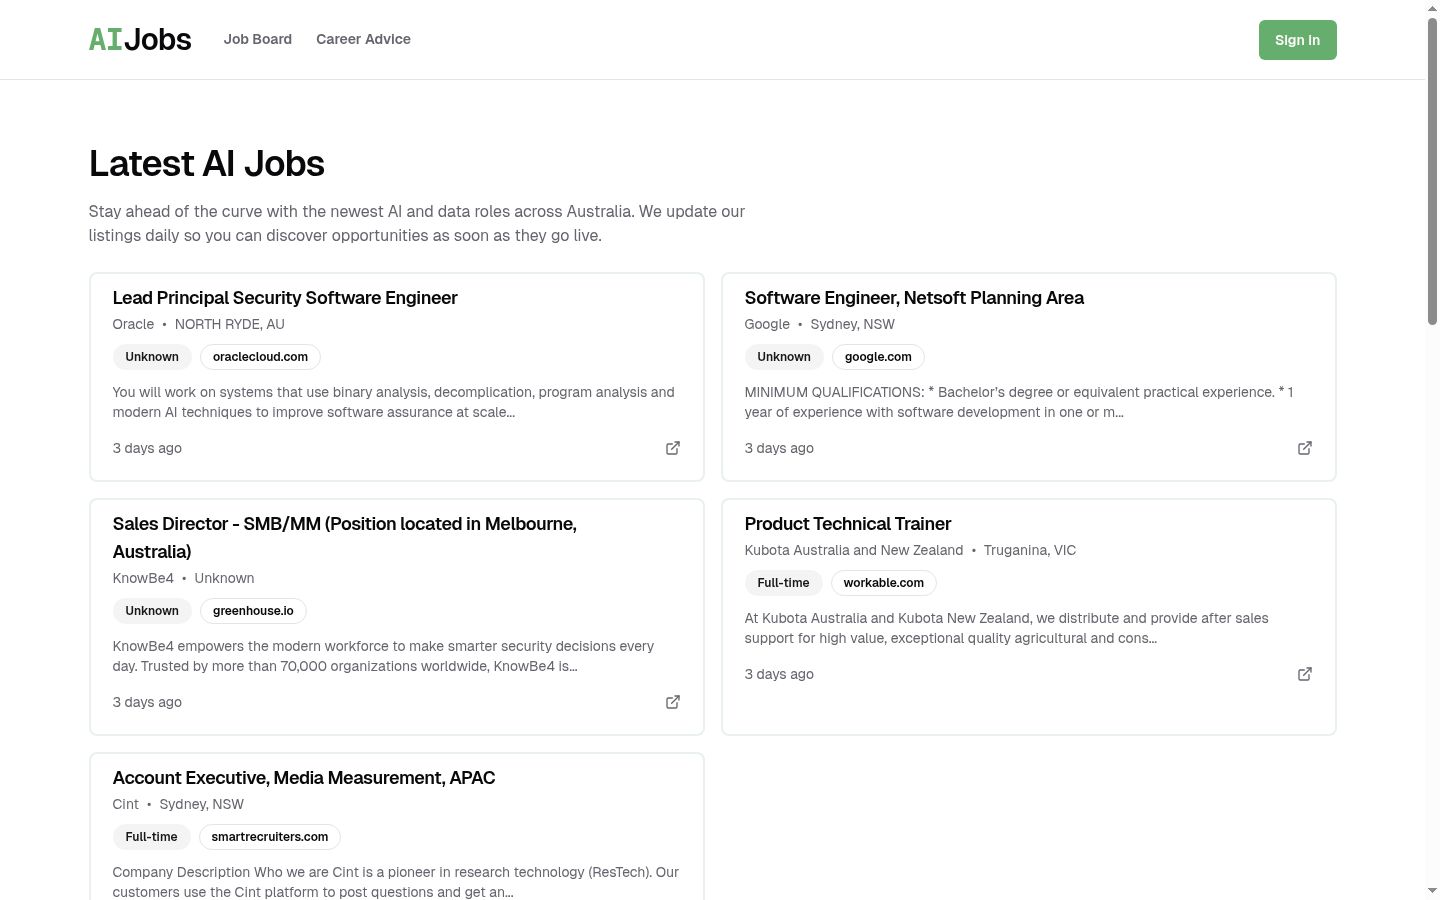Open external link icon on Product Technical Trainer card

click(1305, 674)
